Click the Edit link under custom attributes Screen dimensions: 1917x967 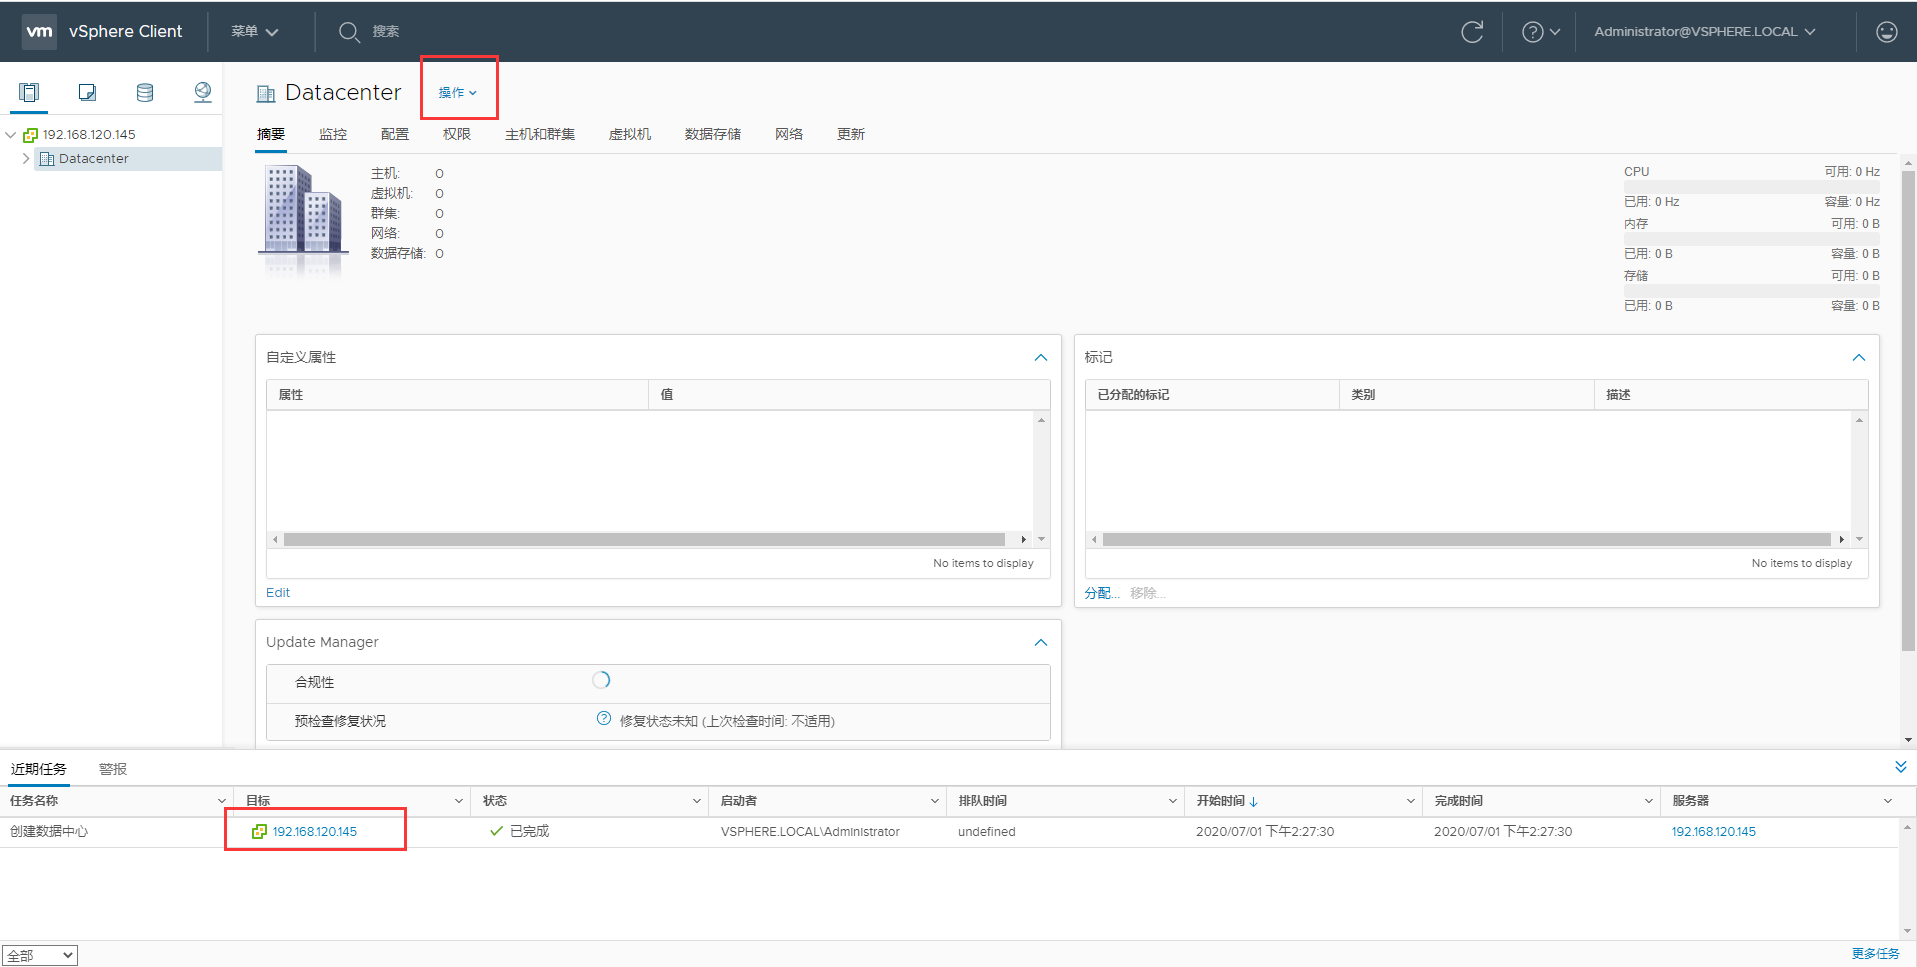277,592
